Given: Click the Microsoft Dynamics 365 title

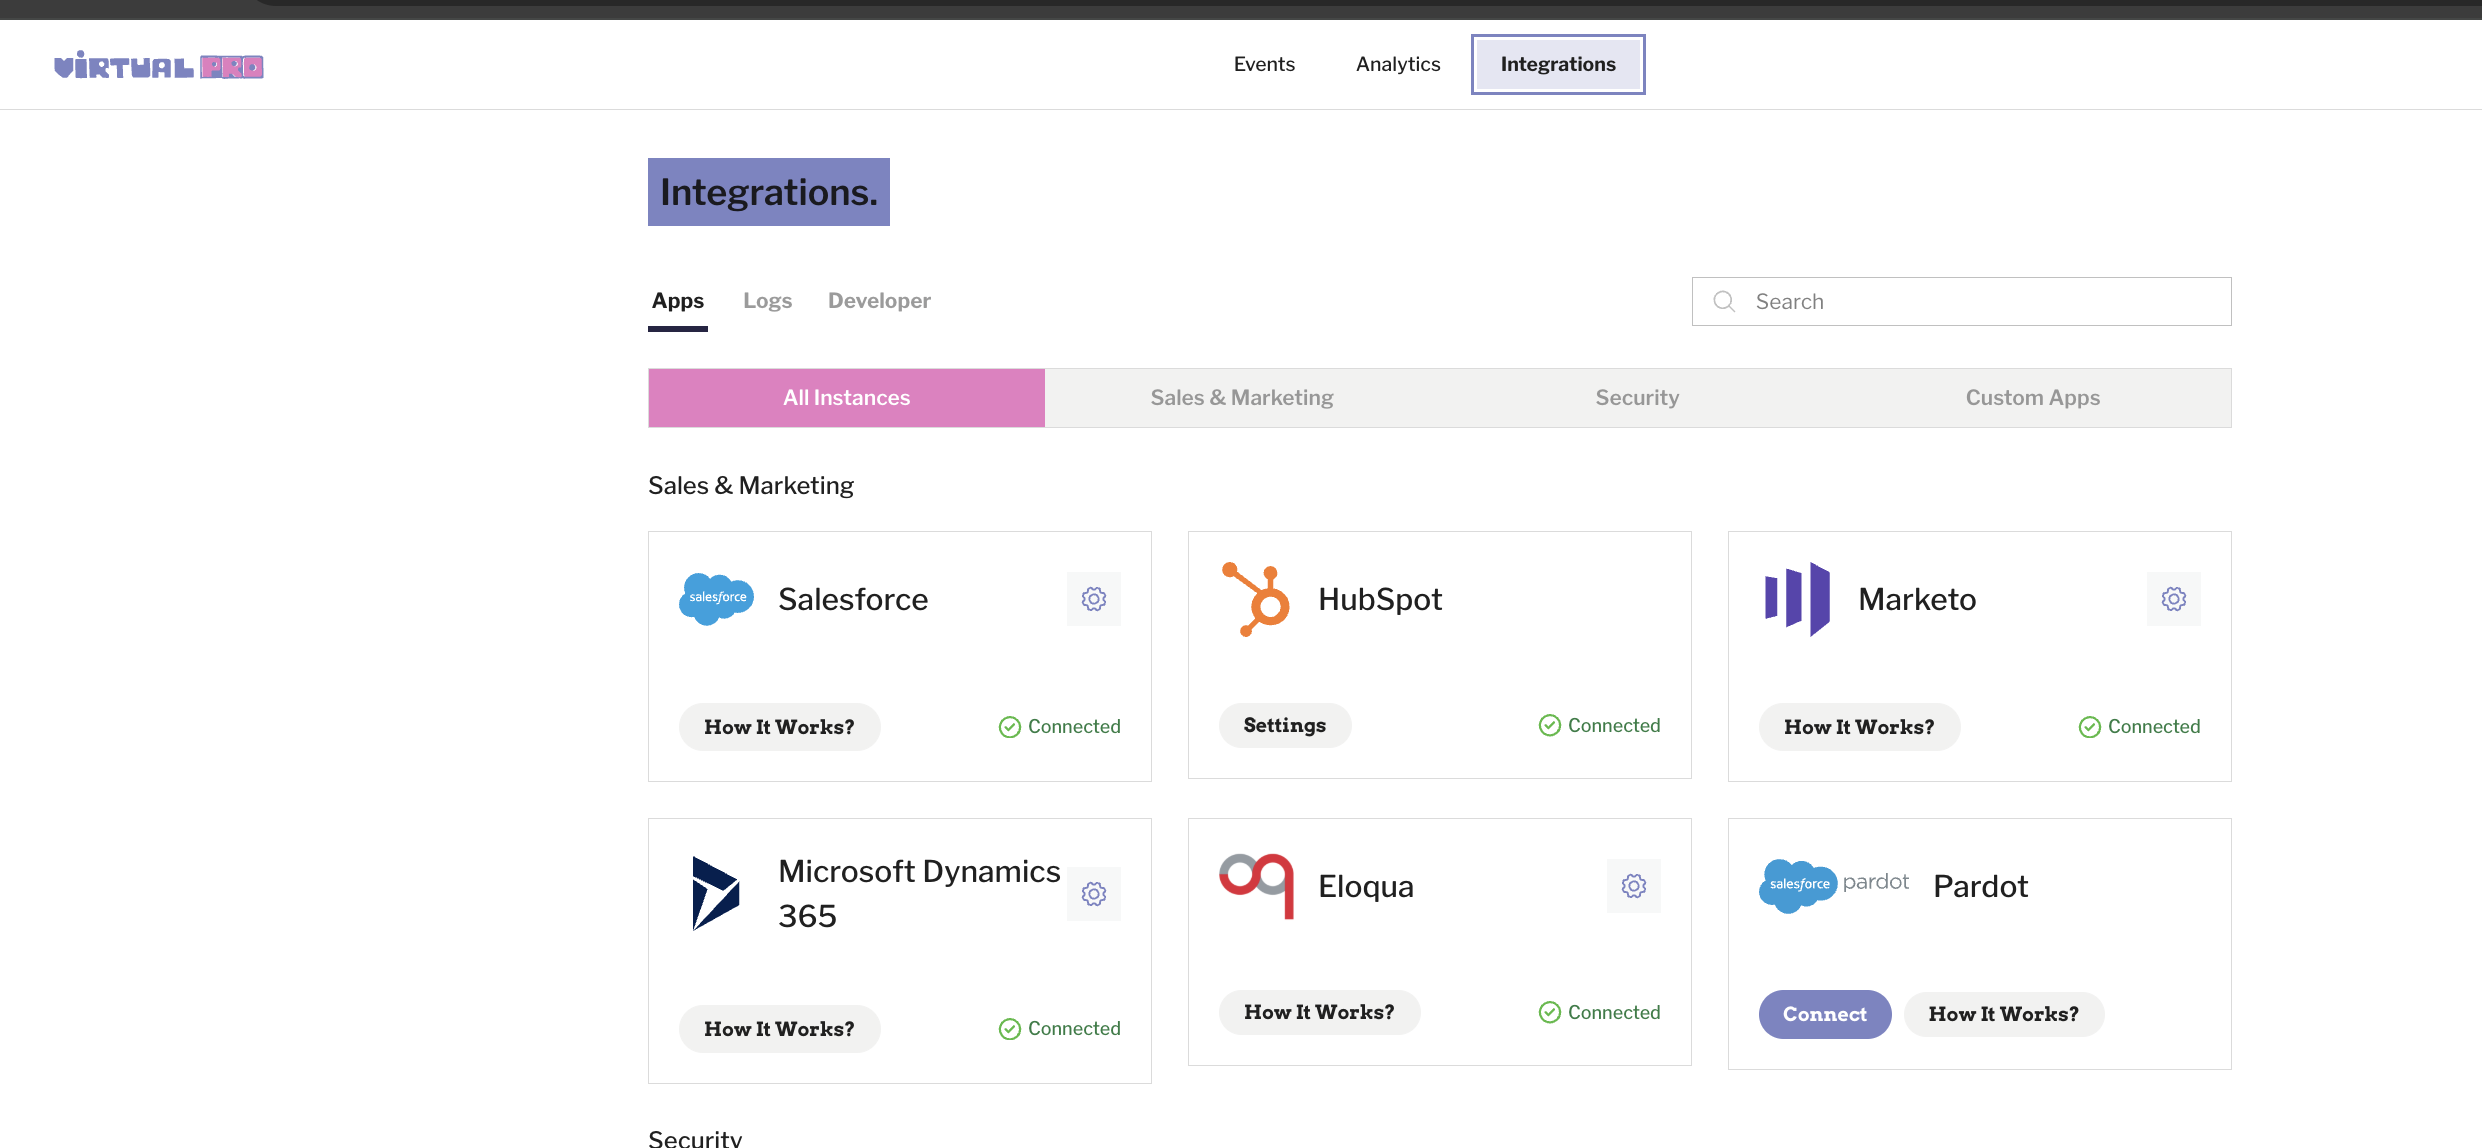Looking at the screenshot, I should tap(919, 893).
